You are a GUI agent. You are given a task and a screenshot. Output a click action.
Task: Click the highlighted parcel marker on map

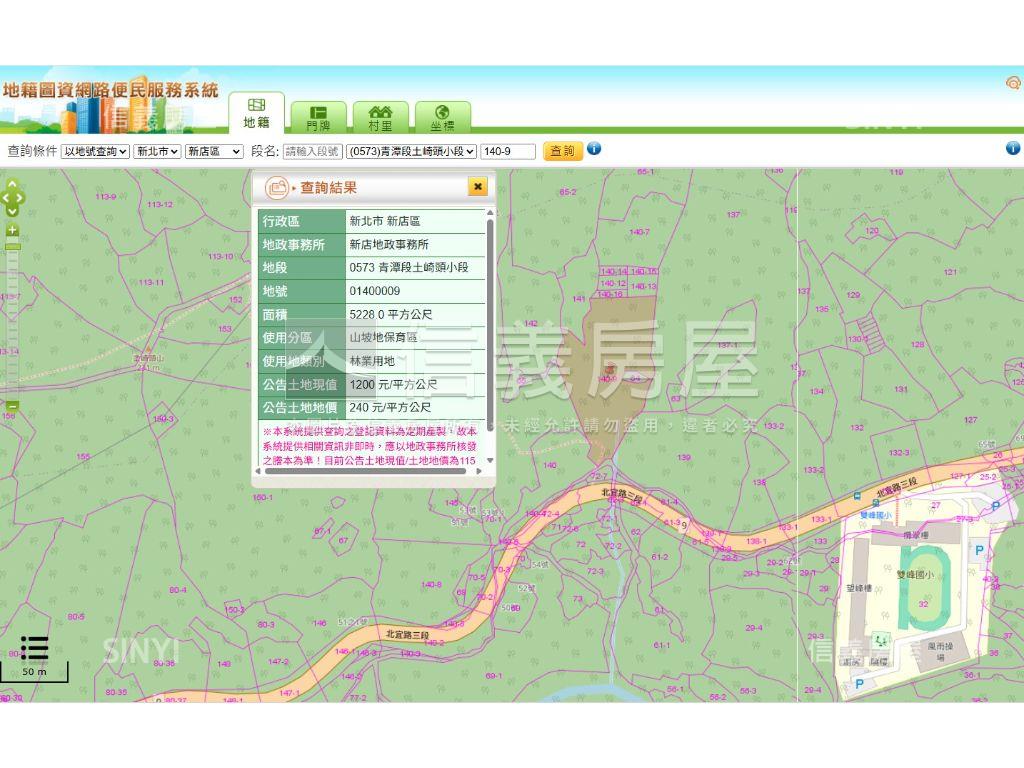click(610, 370)
